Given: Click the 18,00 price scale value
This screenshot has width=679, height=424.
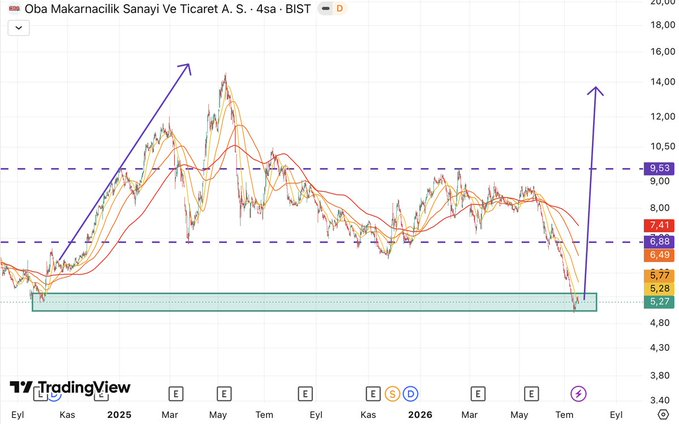Looking at the screenshot, I should [663, 25].
